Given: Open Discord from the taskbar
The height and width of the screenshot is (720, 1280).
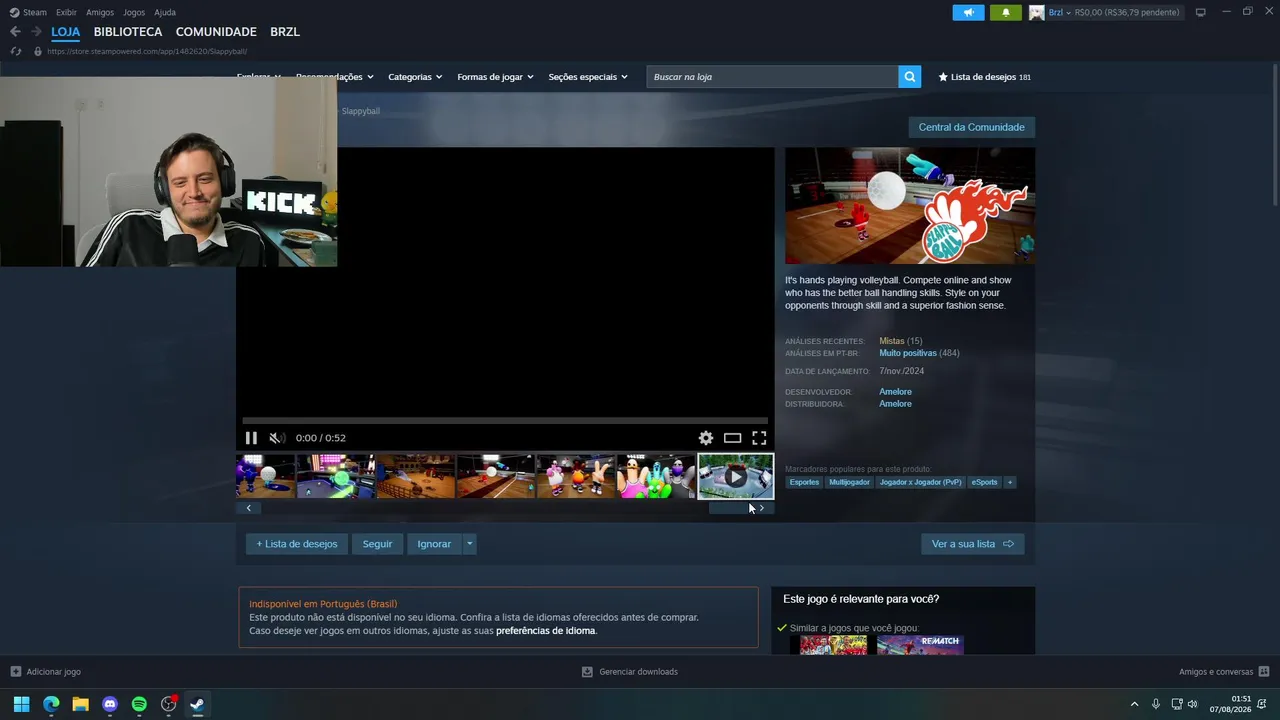Looking at the screenshot, I should click(x=110, y=704).
